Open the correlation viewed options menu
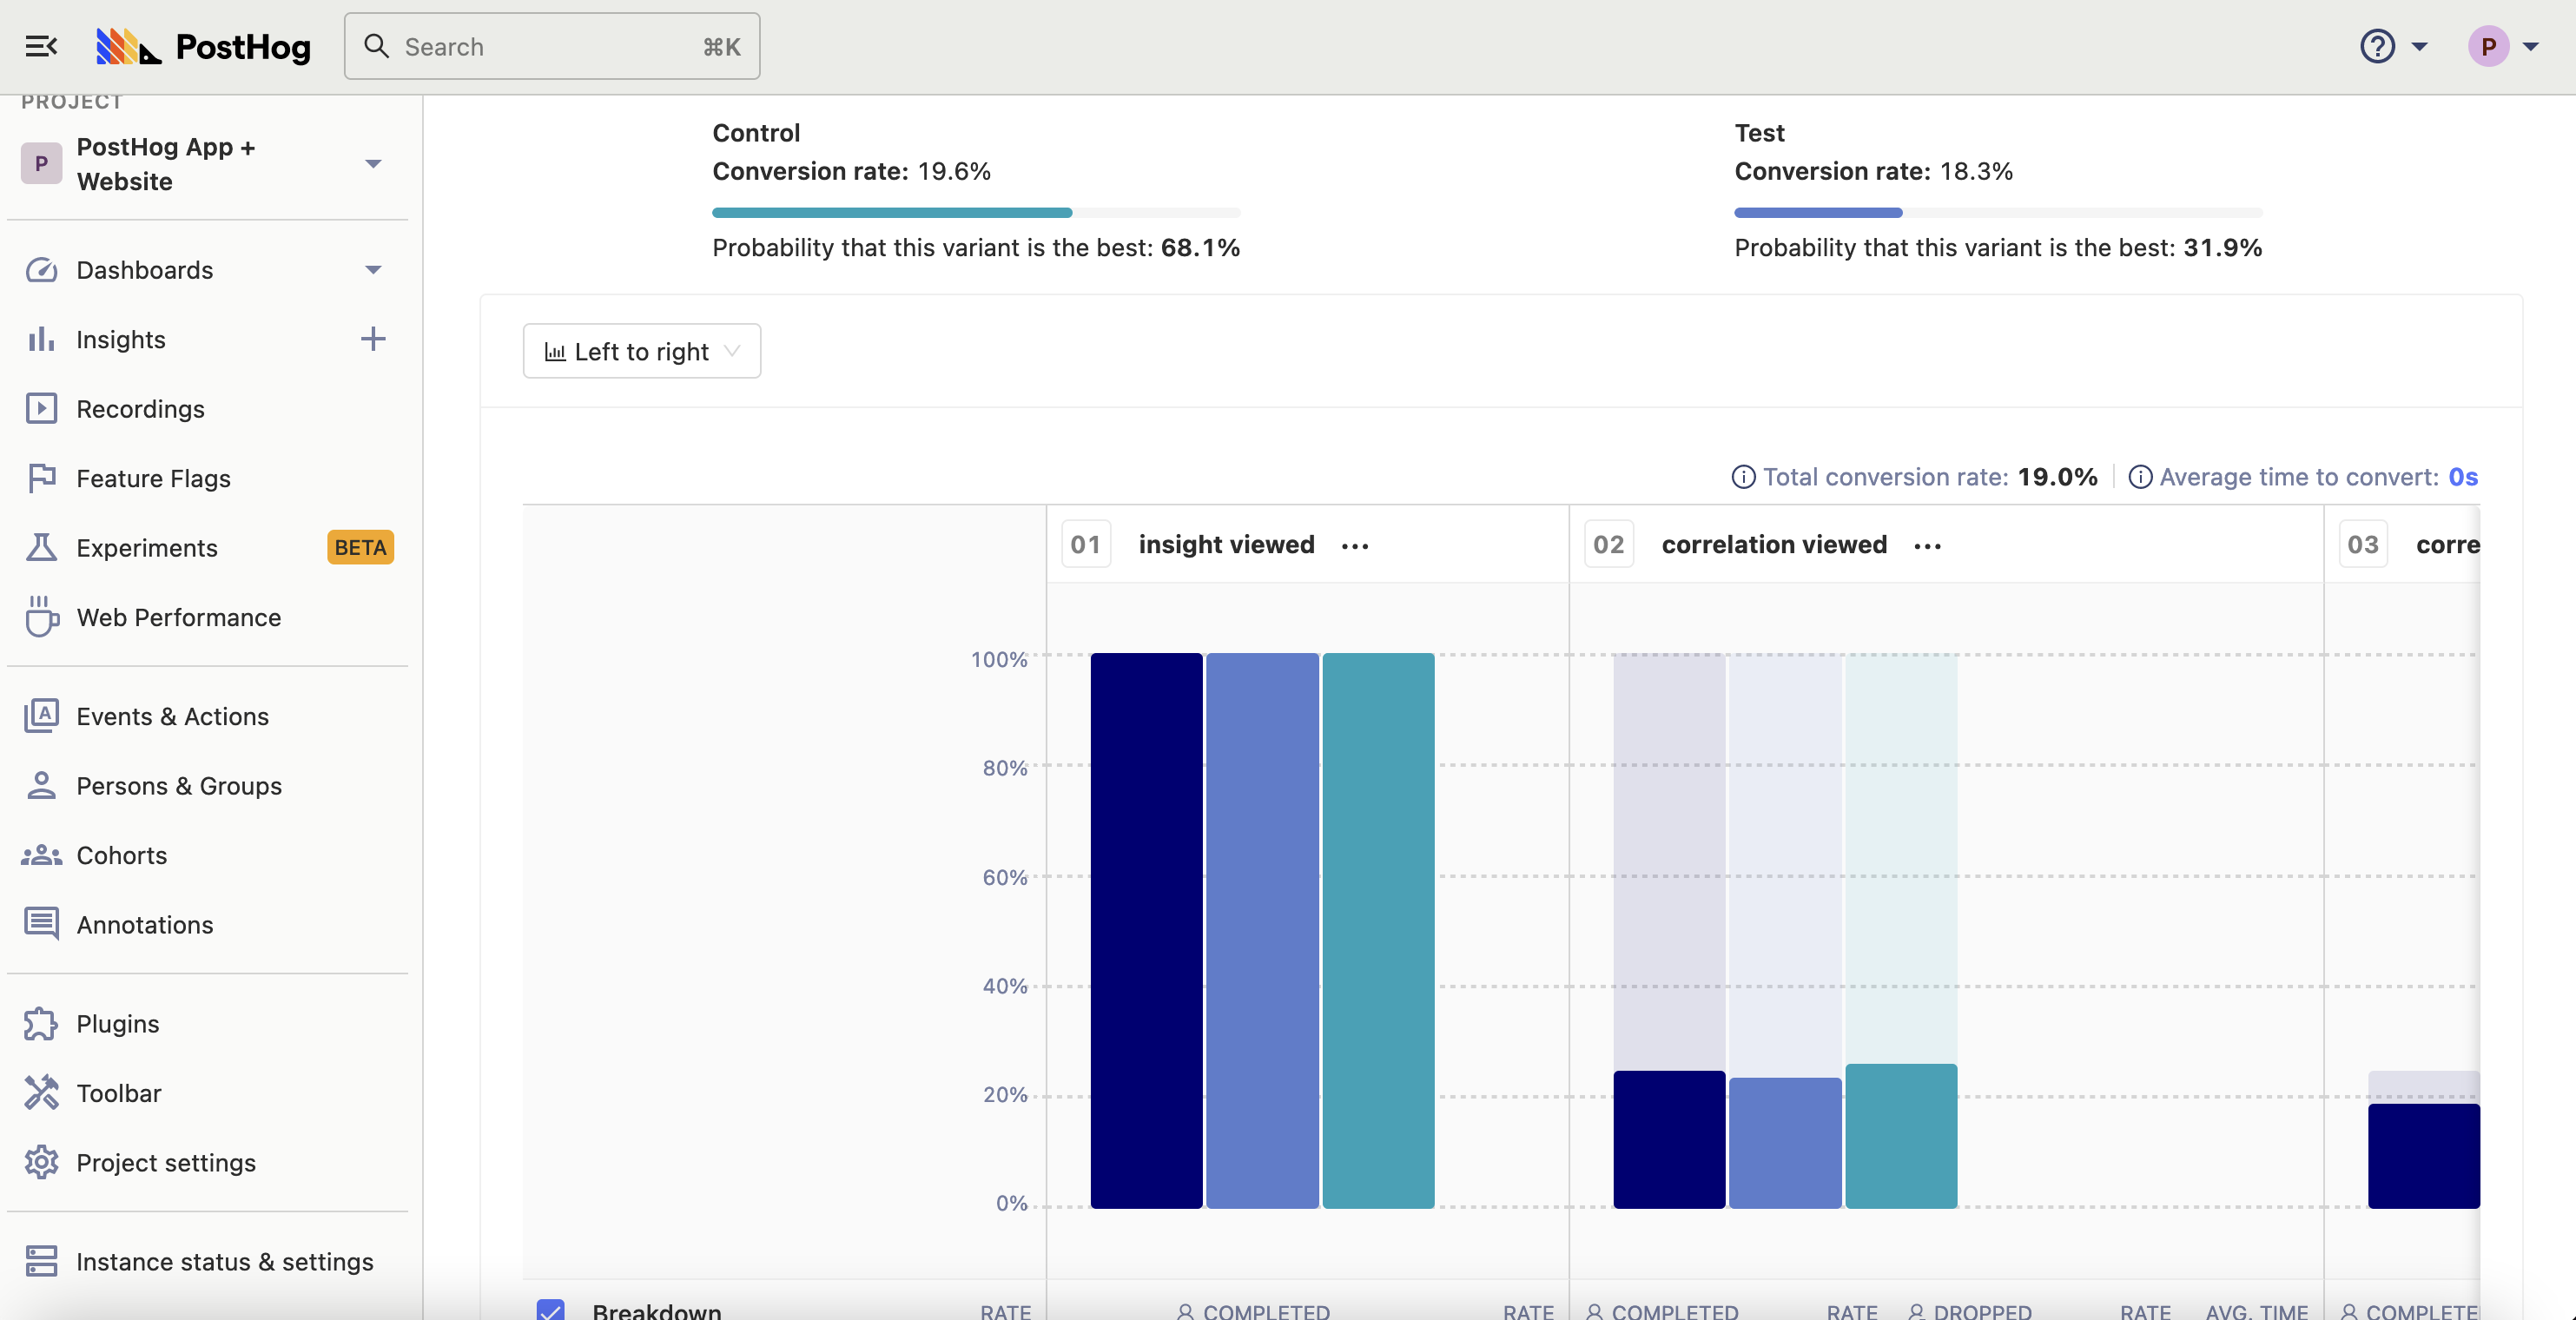Image resolution: width=2576 pixels, height=1320 pixels. [1928, 542]
